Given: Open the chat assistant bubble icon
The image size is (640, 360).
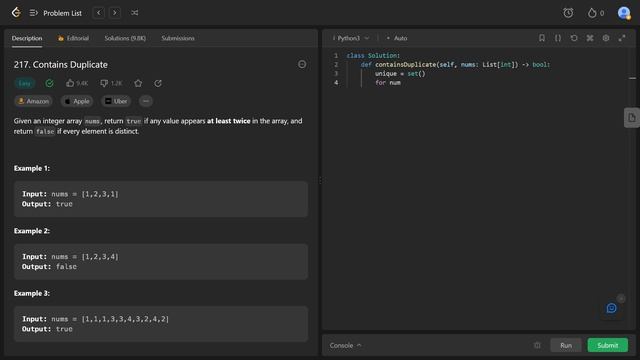Looking at the screenshot, I should click(x=611, y=308).
